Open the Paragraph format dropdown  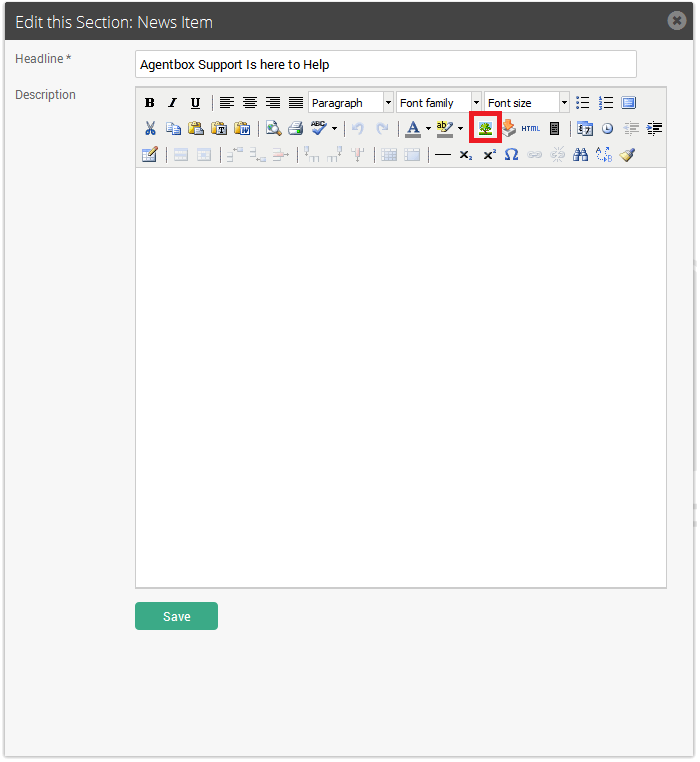pyautogui.click(x=350, y=103)
